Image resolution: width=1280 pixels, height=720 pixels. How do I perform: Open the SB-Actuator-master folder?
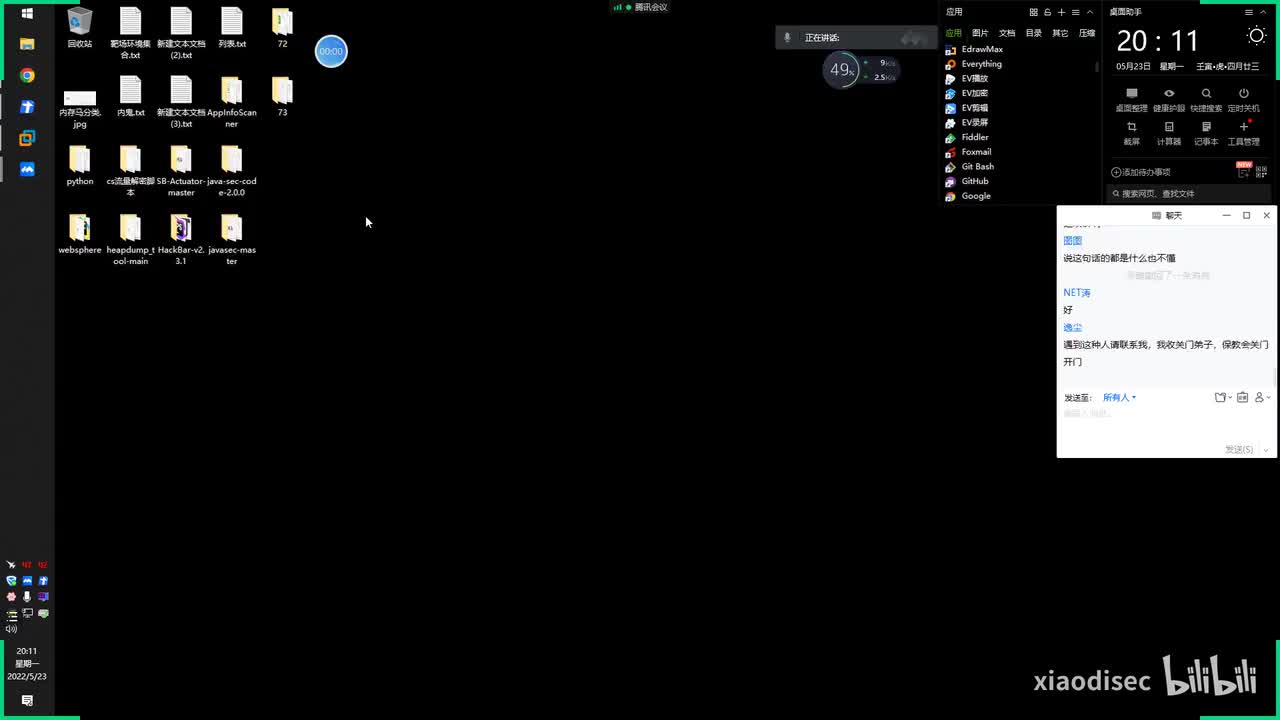(181, 171)
